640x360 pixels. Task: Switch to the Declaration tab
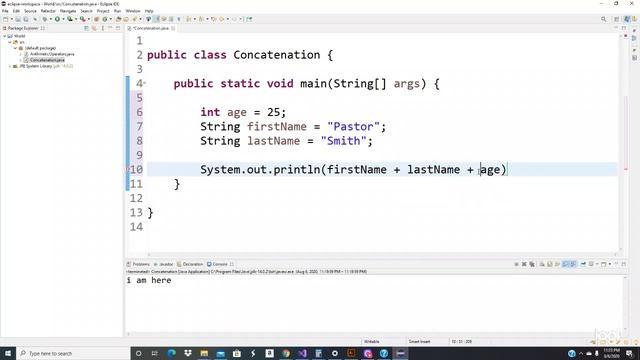190,264
